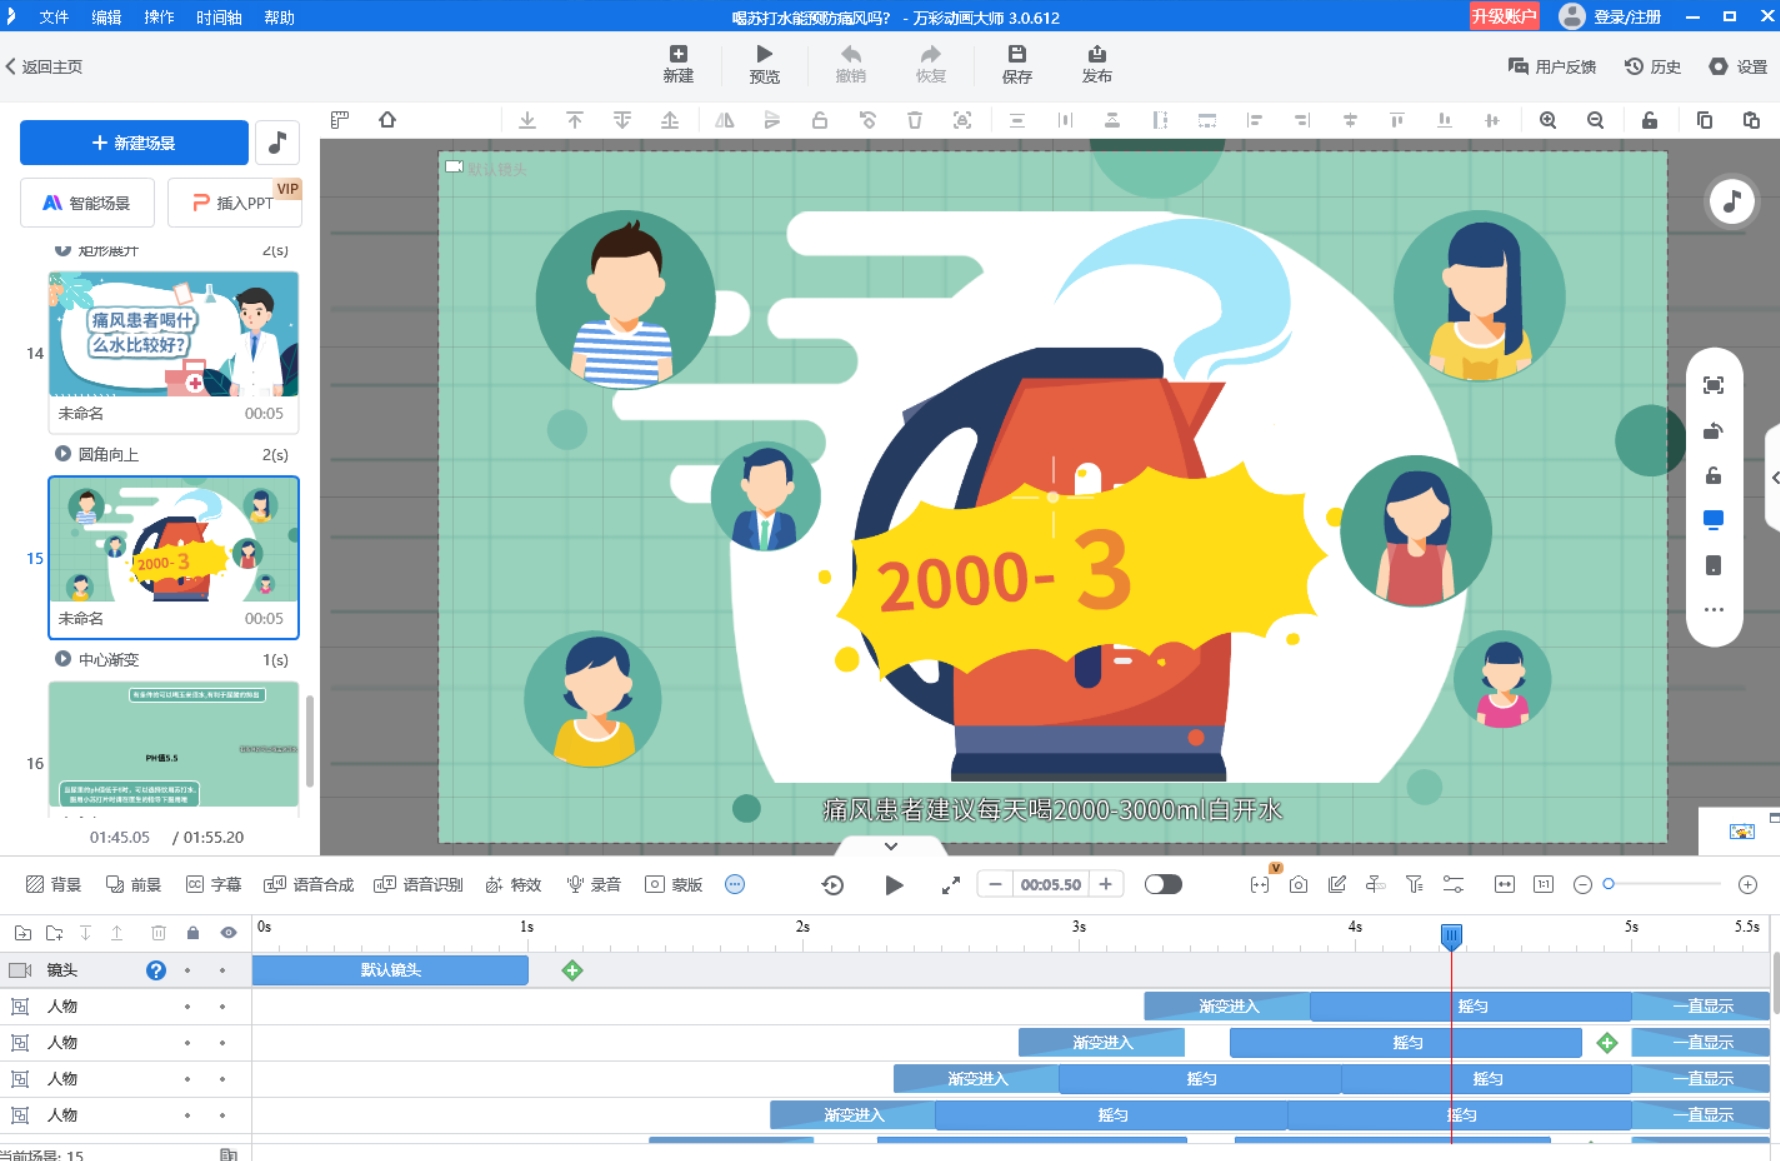Toggle lock icon in right floating panel
1780x1161 pixels.
click(x=1713, y=475)
